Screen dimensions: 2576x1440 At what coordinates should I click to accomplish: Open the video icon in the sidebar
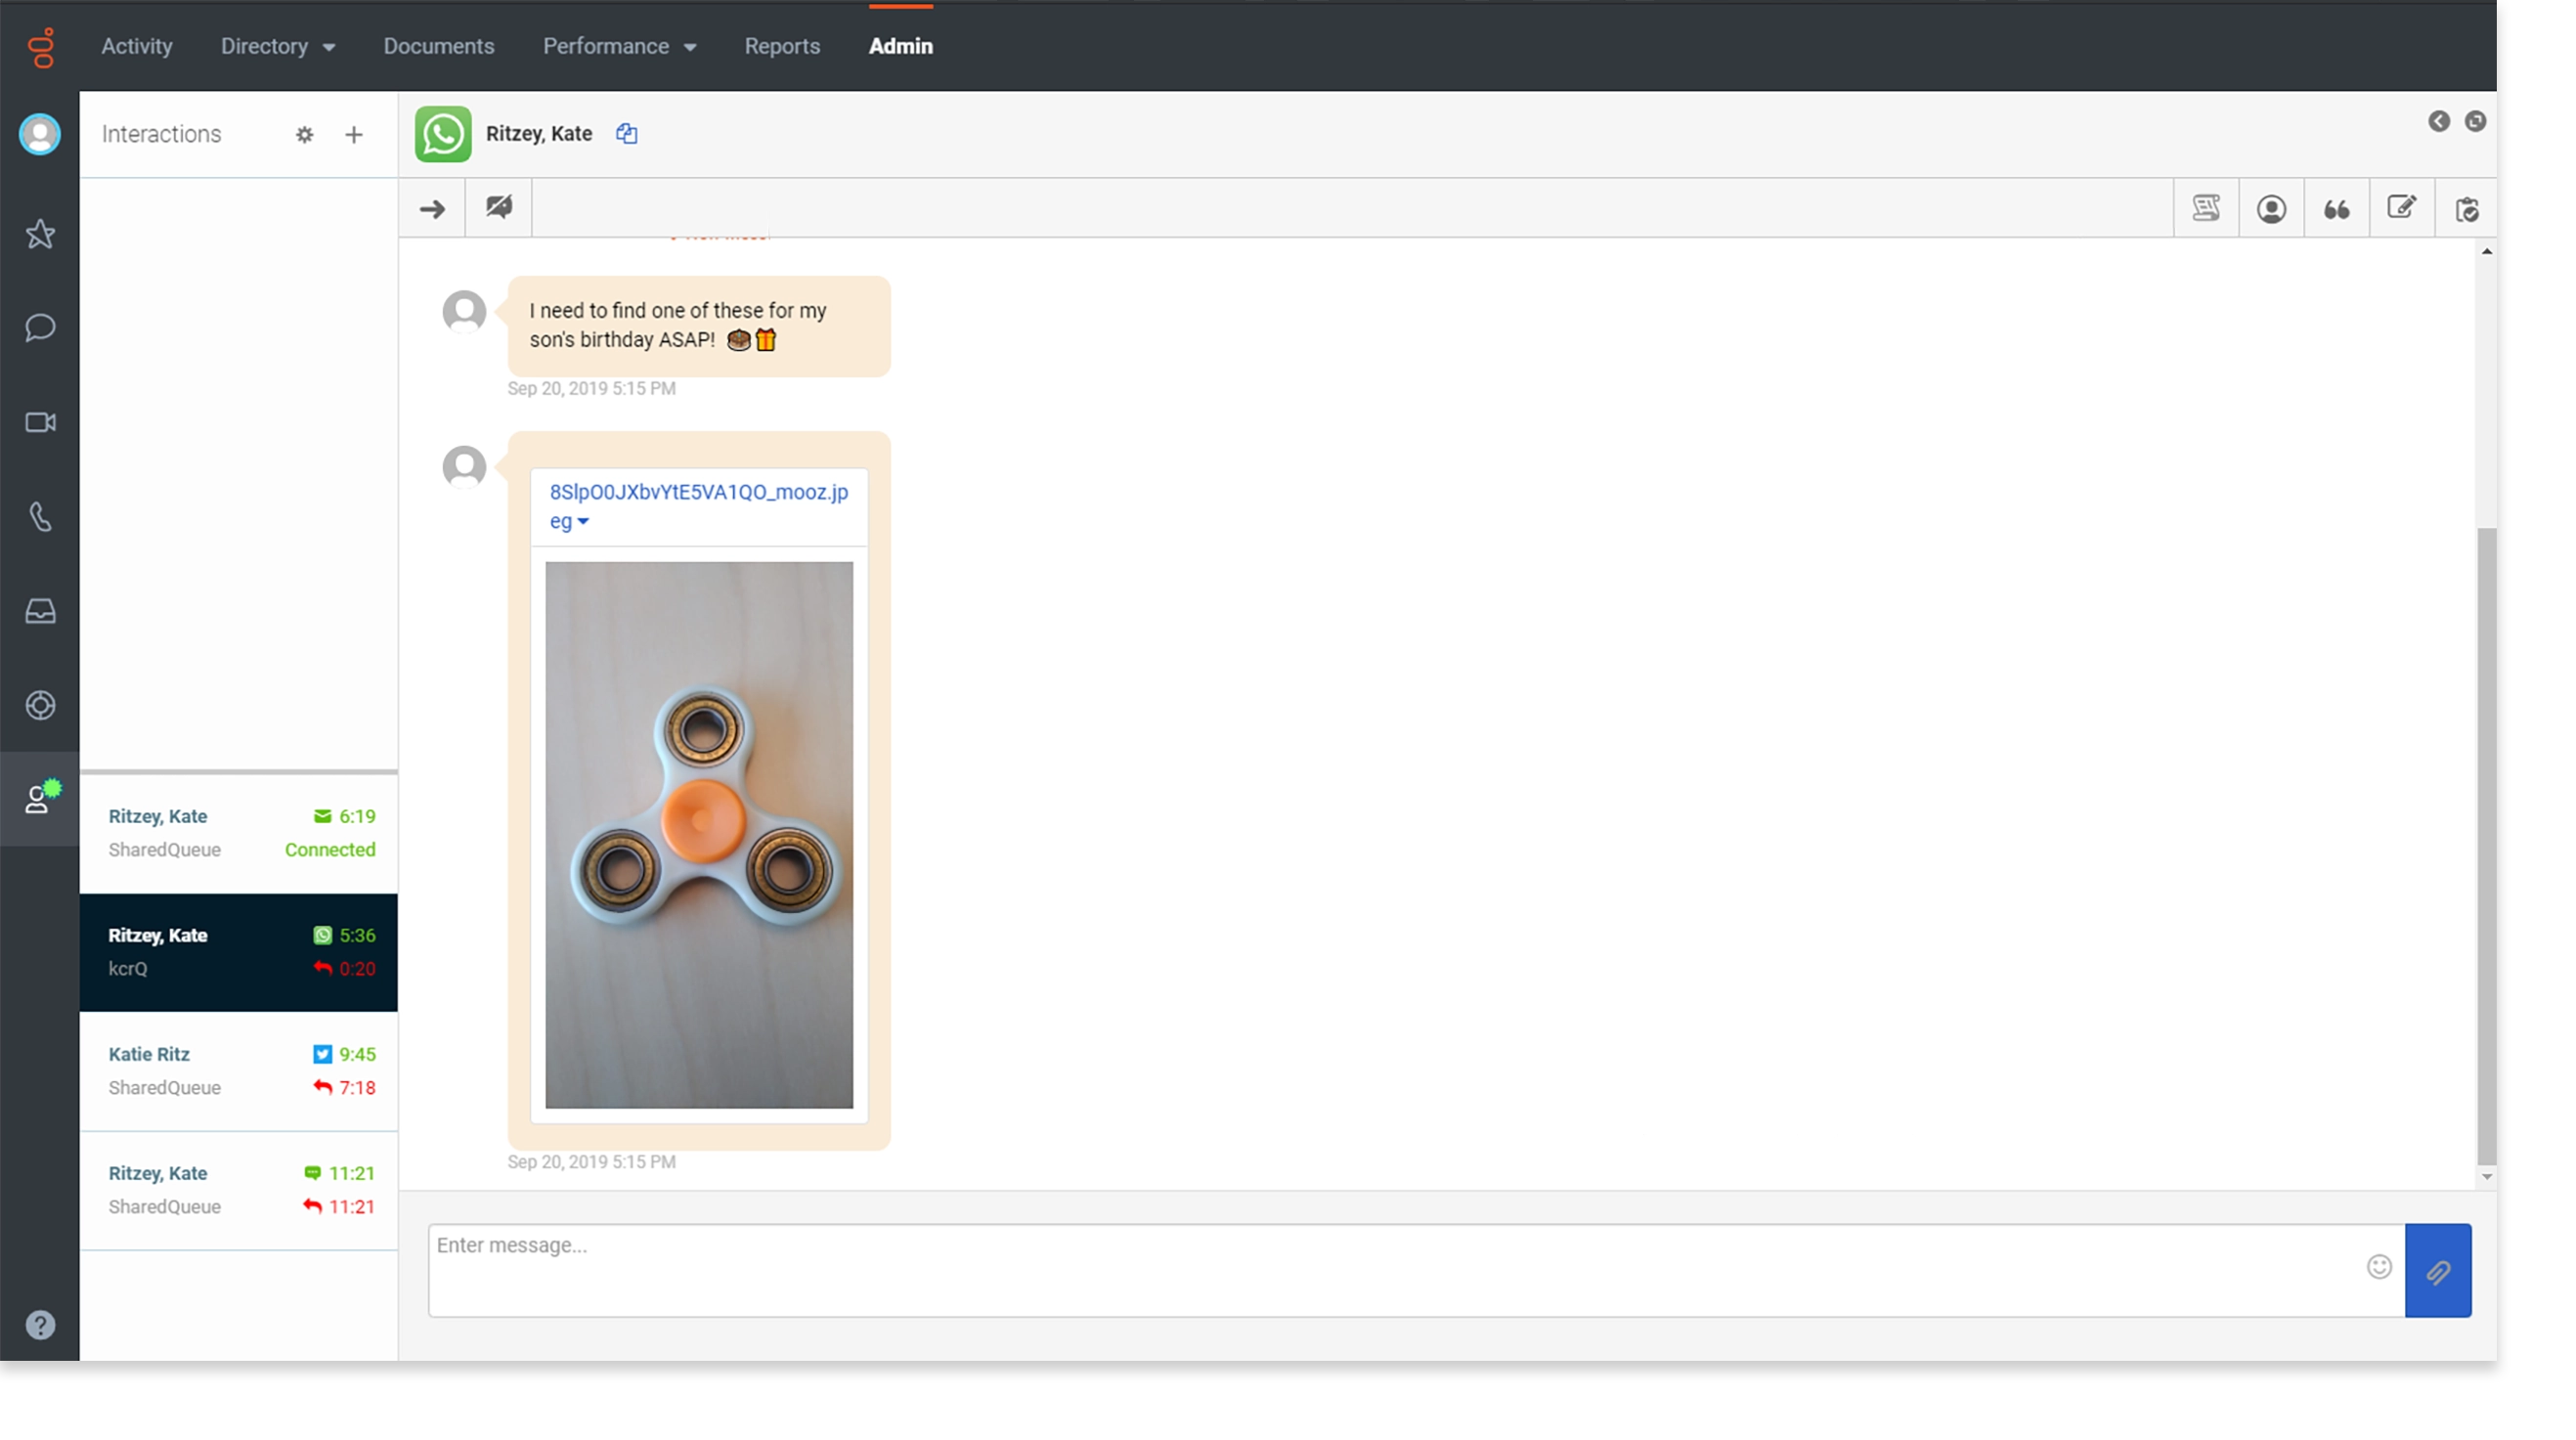[x=40, y=422]
